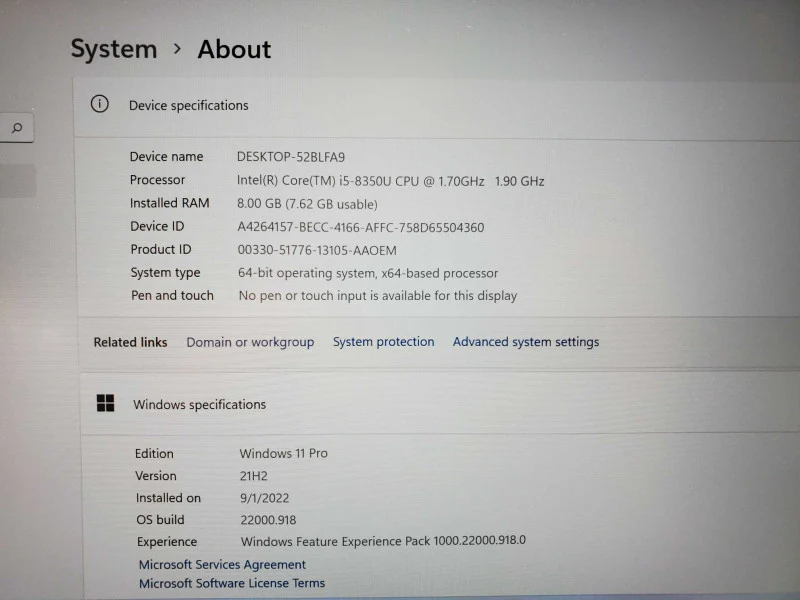Screen dimensions: 800x600
Task: Select Device ID value A4264157-BECC
Action: point(361,228)
